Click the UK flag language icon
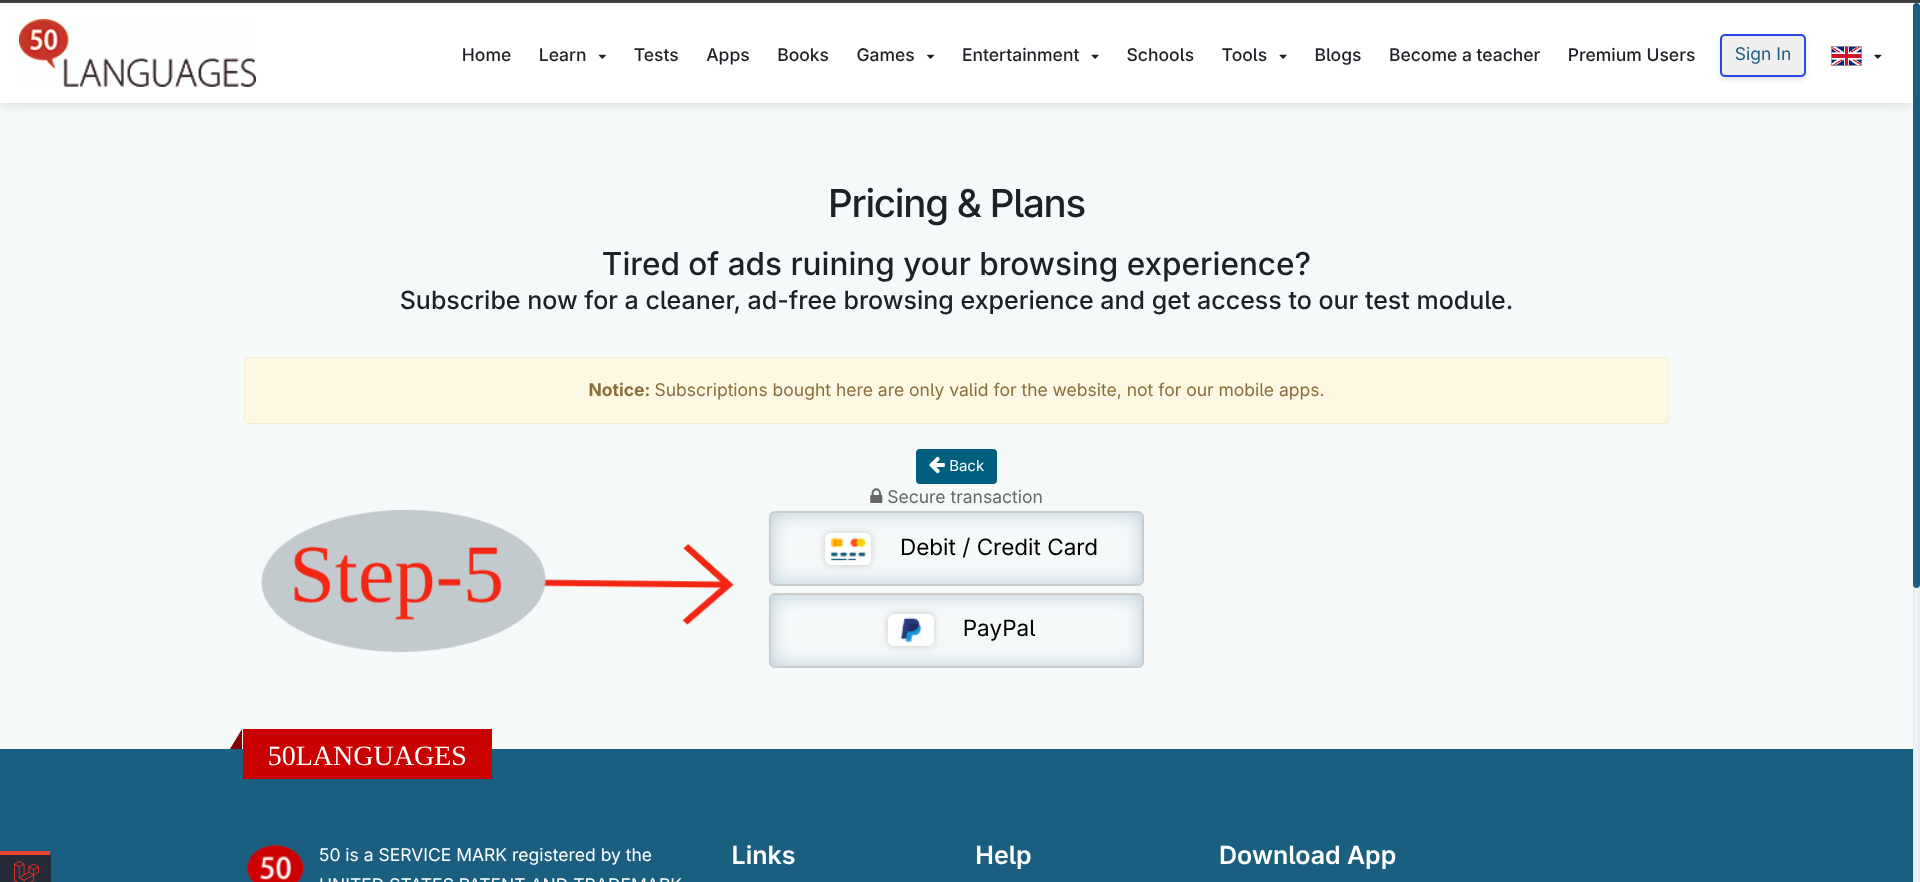Viewport: 1920px width, 882px height. pyautogui.click(x=1846, y=56)
